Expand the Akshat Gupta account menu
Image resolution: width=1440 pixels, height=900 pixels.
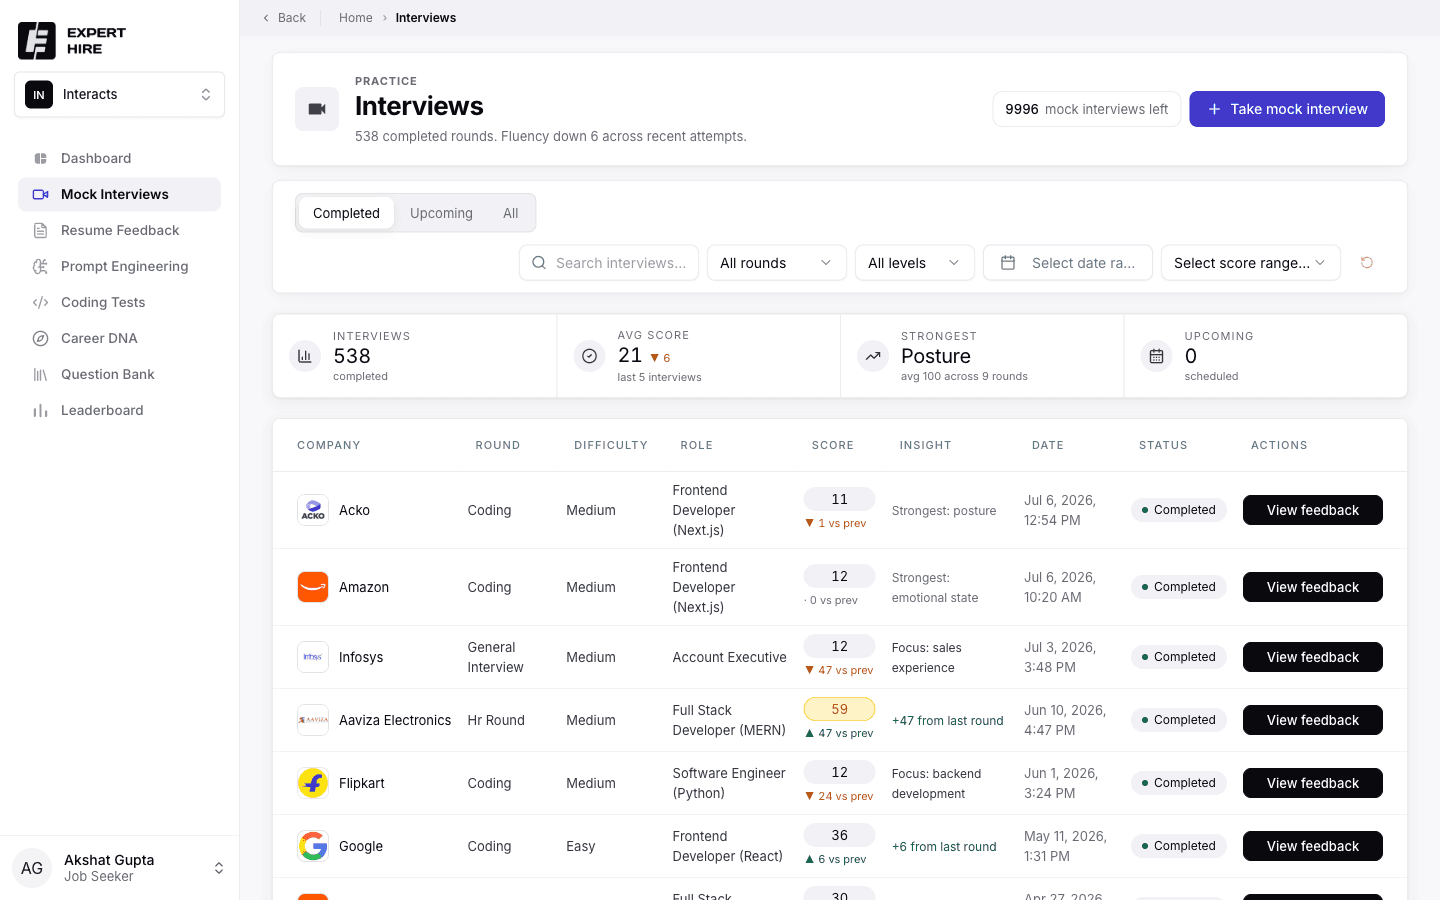pos(119,868)
